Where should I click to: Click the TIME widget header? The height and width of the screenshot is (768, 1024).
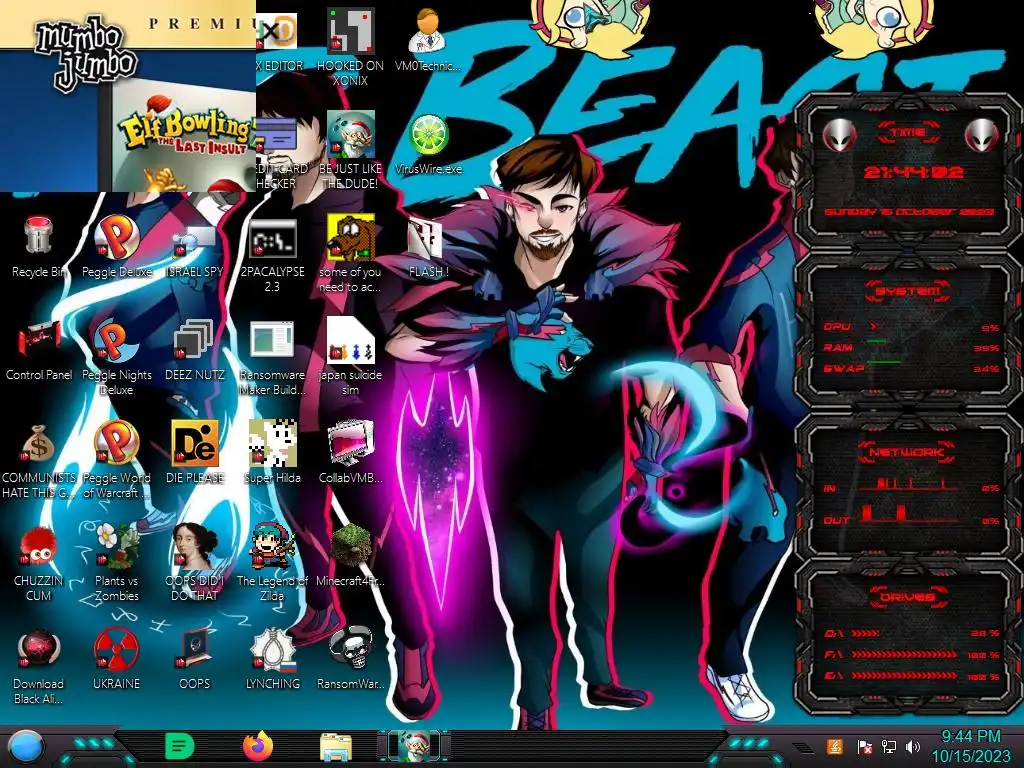(907, 133)
